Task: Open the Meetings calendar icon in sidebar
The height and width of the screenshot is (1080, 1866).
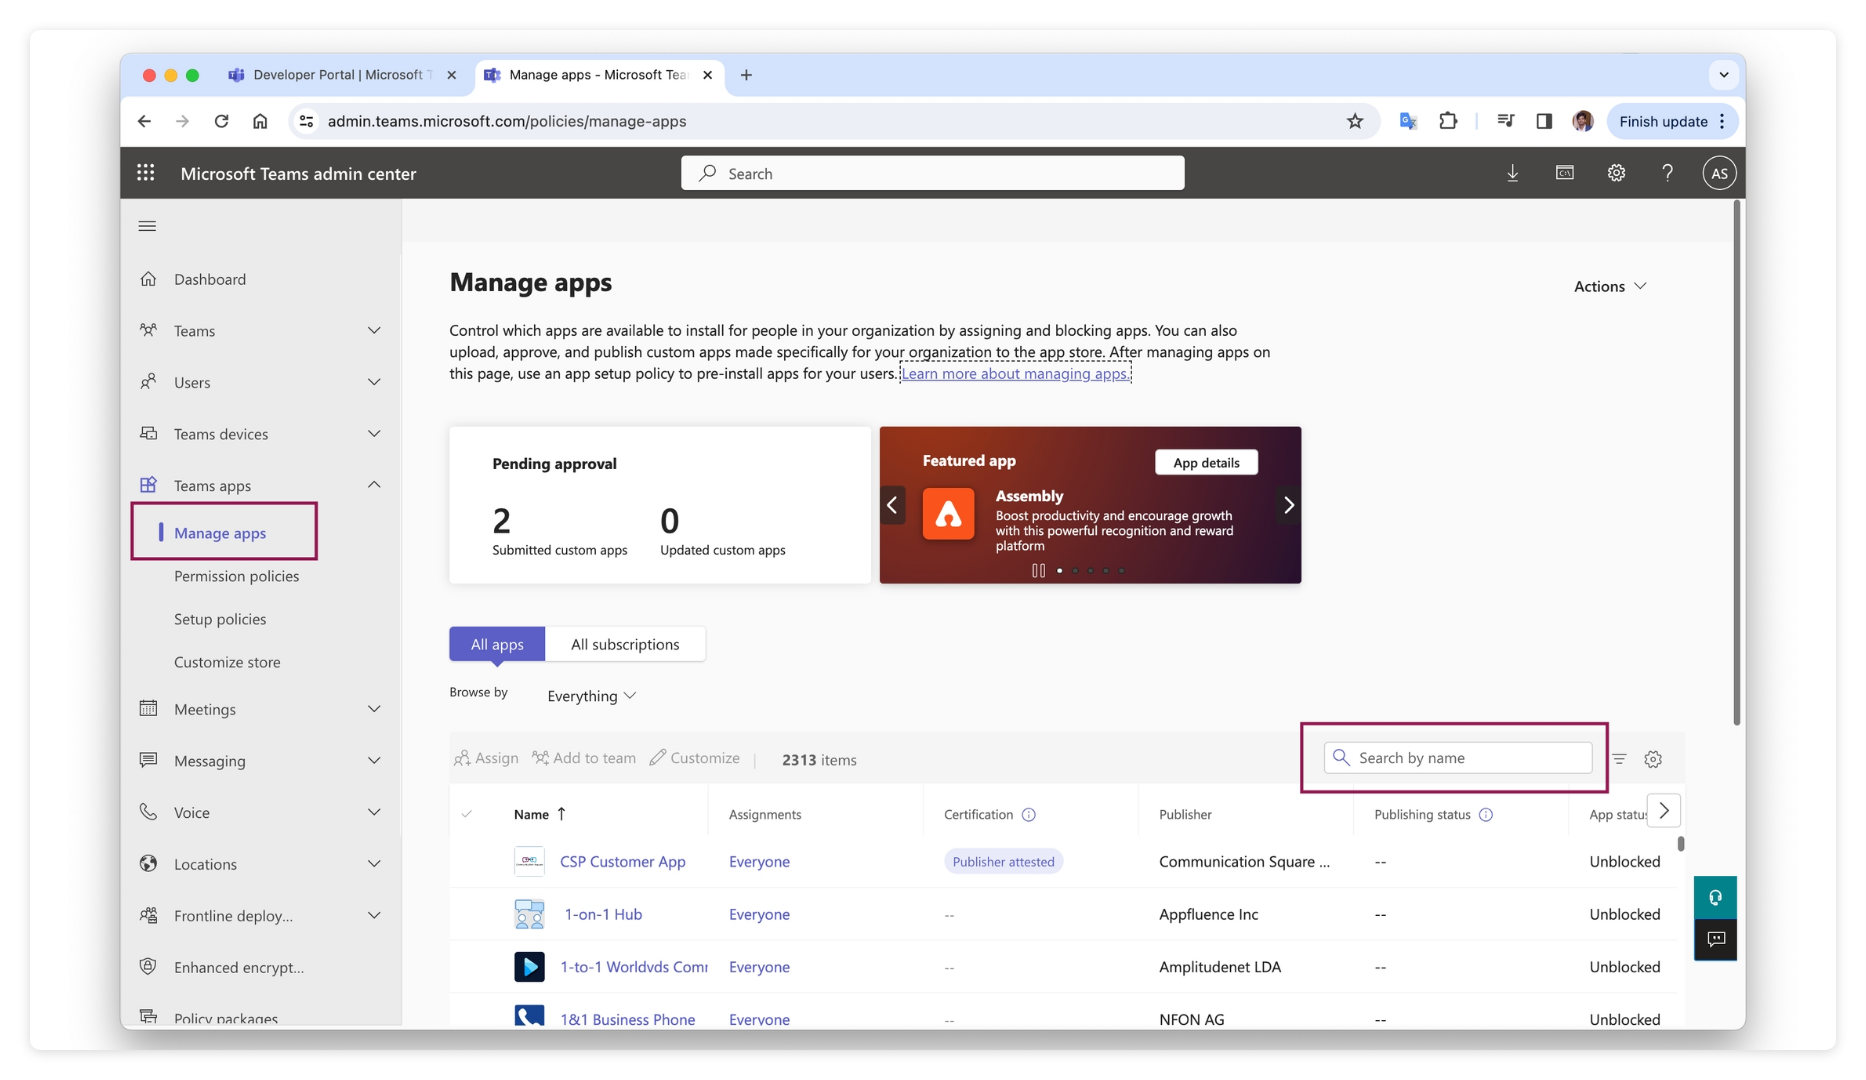Action: click(x=148, y=709)
